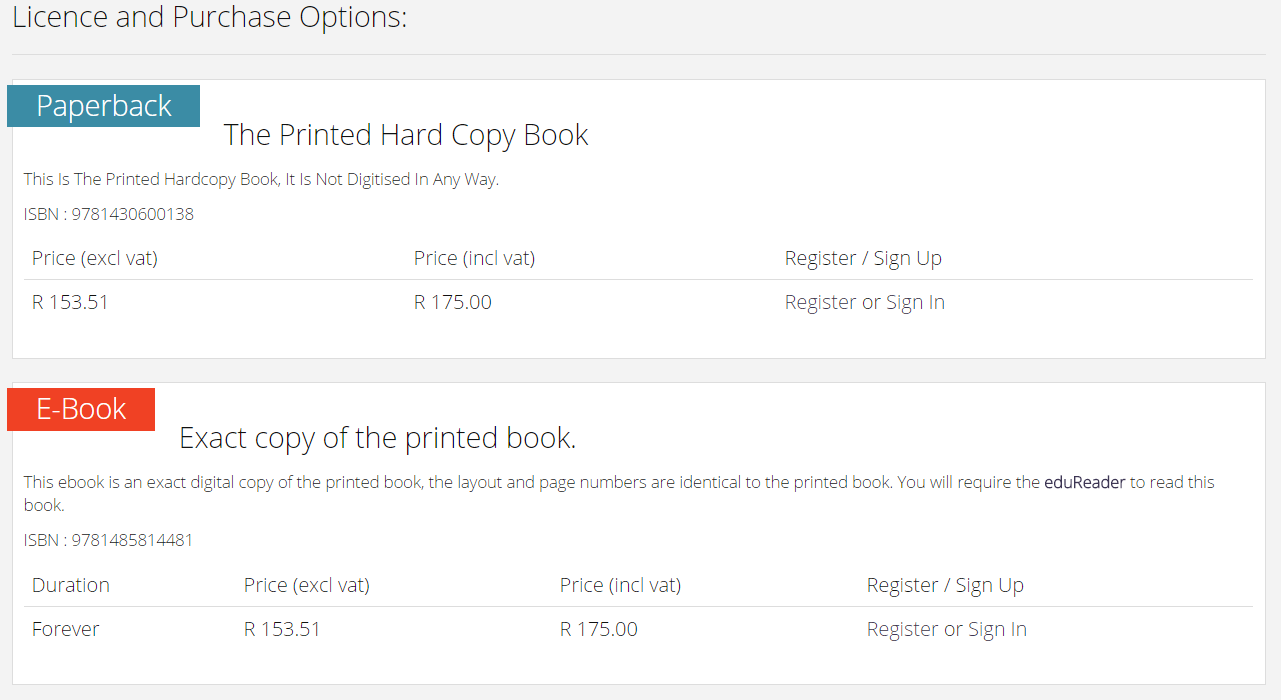Click Paperback Price (incl vat) column header

coord(474,258)
